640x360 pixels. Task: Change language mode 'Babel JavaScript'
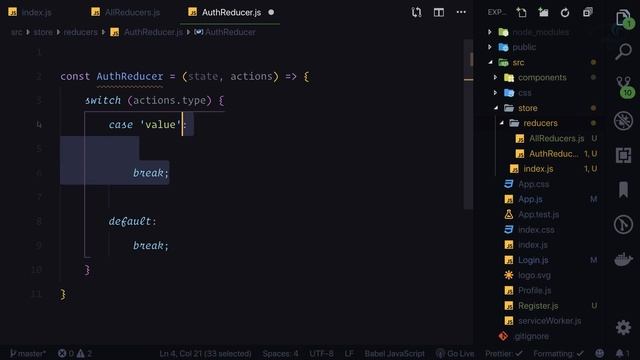[x=394, y=353]
